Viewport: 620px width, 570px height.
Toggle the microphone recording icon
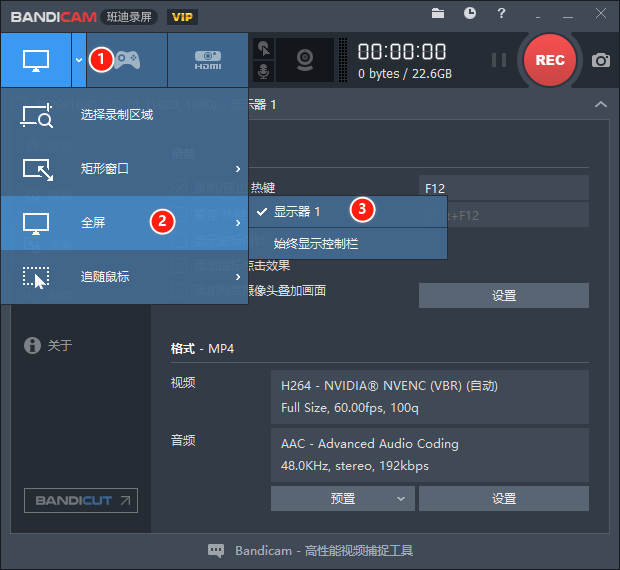(264, 72)
